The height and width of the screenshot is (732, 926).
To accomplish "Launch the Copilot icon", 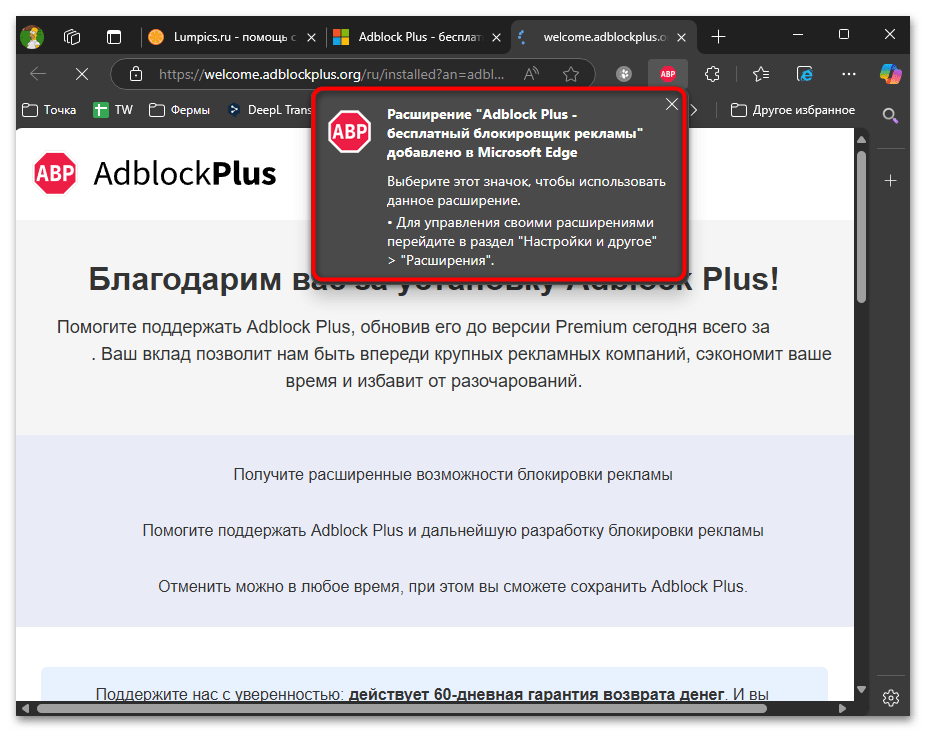I will pyautogui.click(x=890, y=74).
